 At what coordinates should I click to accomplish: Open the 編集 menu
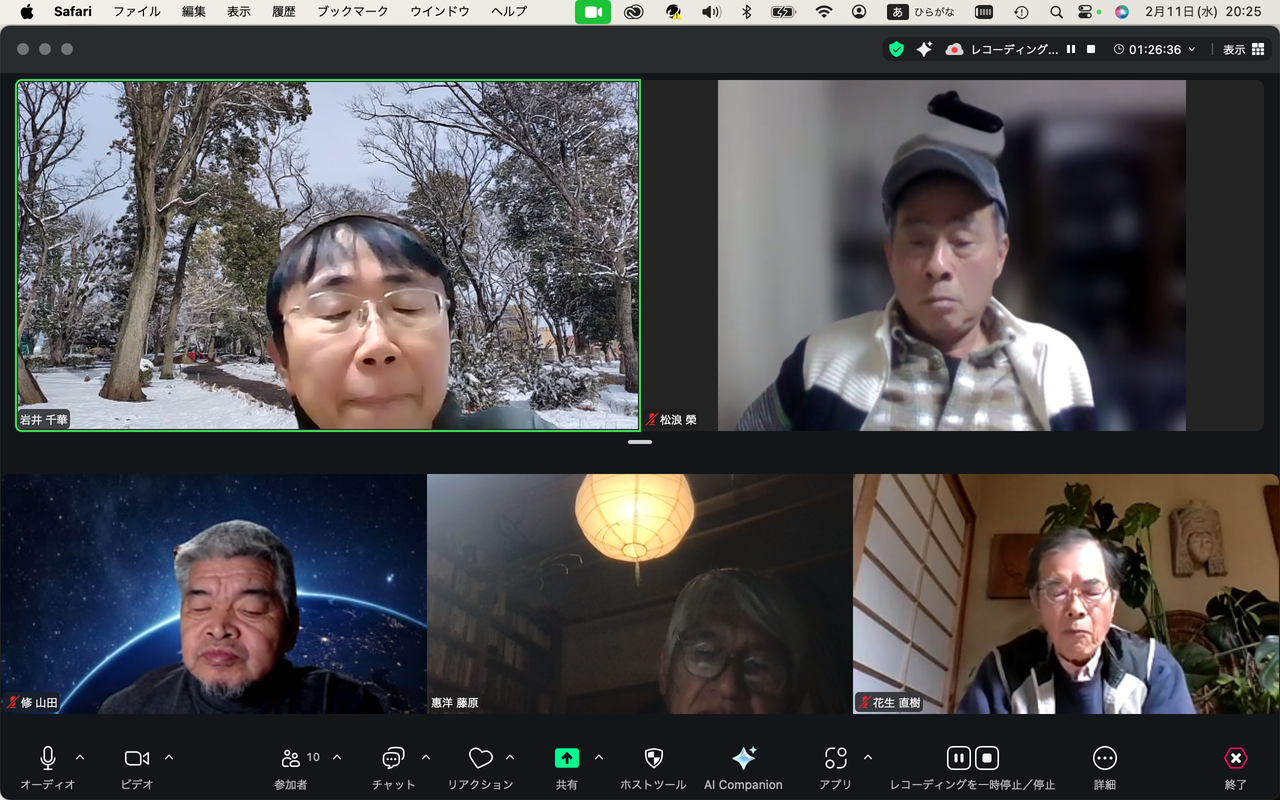coord(194,12)
